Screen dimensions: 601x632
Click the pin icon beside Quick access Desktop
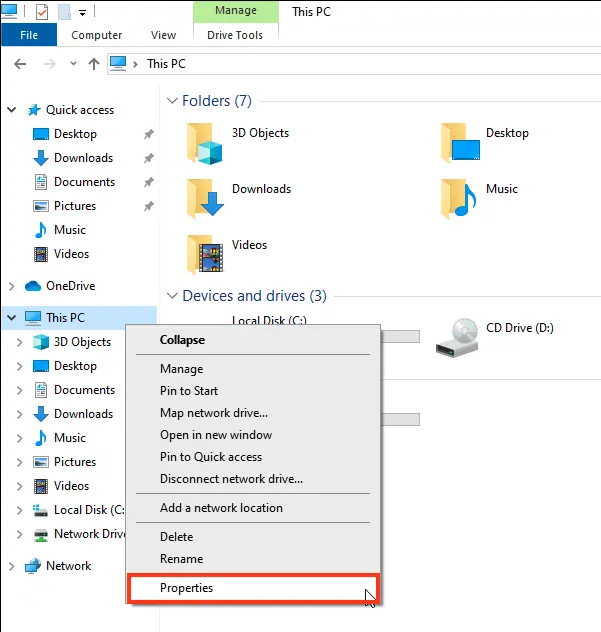click(x=149, y=134)
